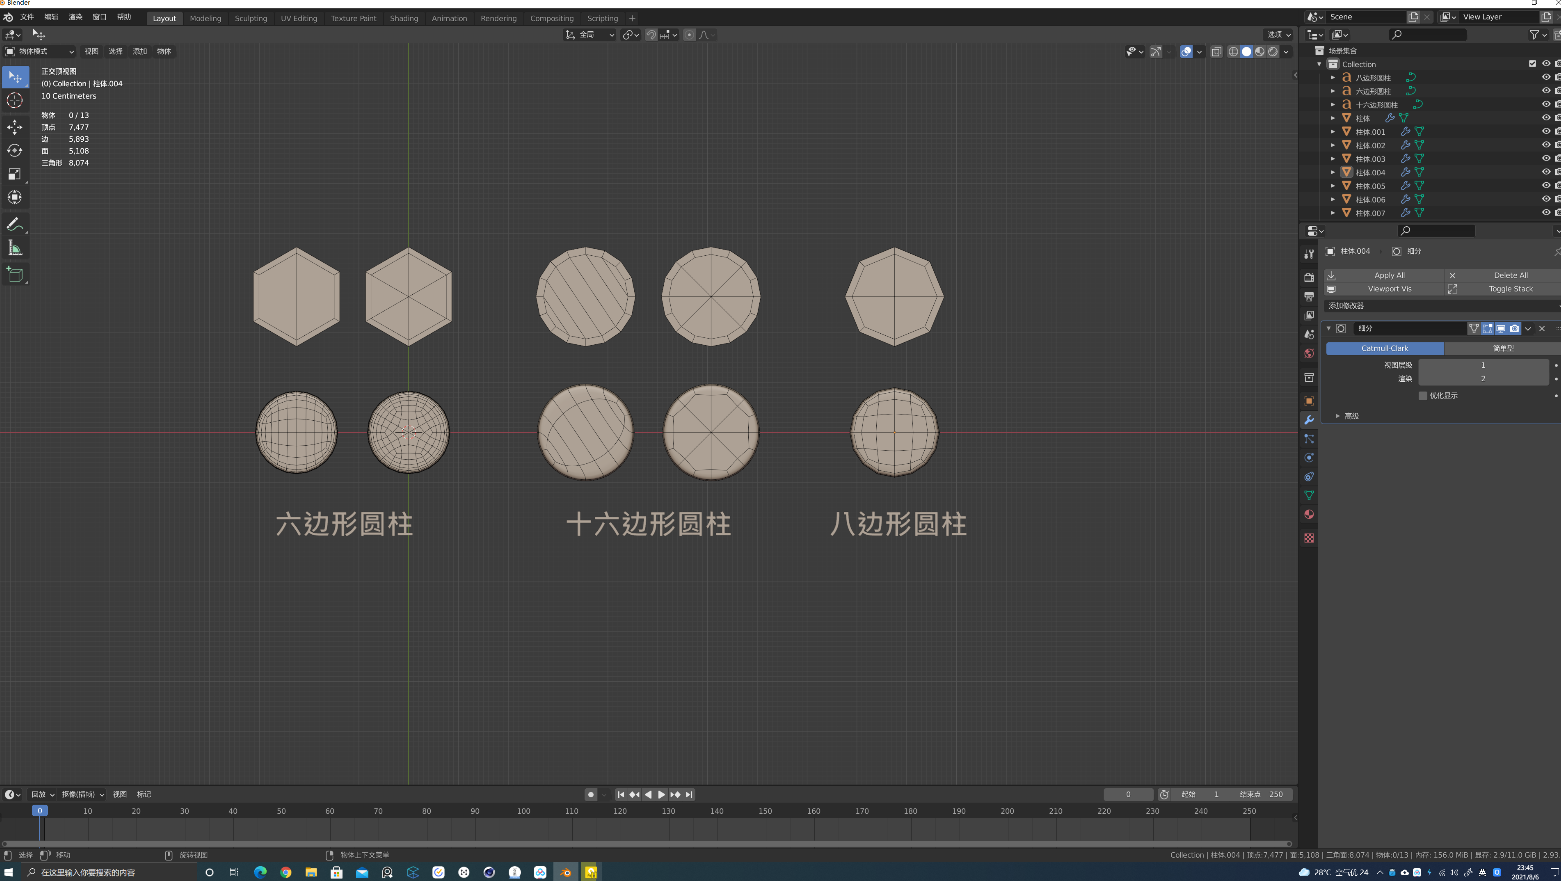The height and width of the screenshot is (881, 1561).
Task: Switch to the UV Editing workspace tab
Action: [x=299, y=18]
